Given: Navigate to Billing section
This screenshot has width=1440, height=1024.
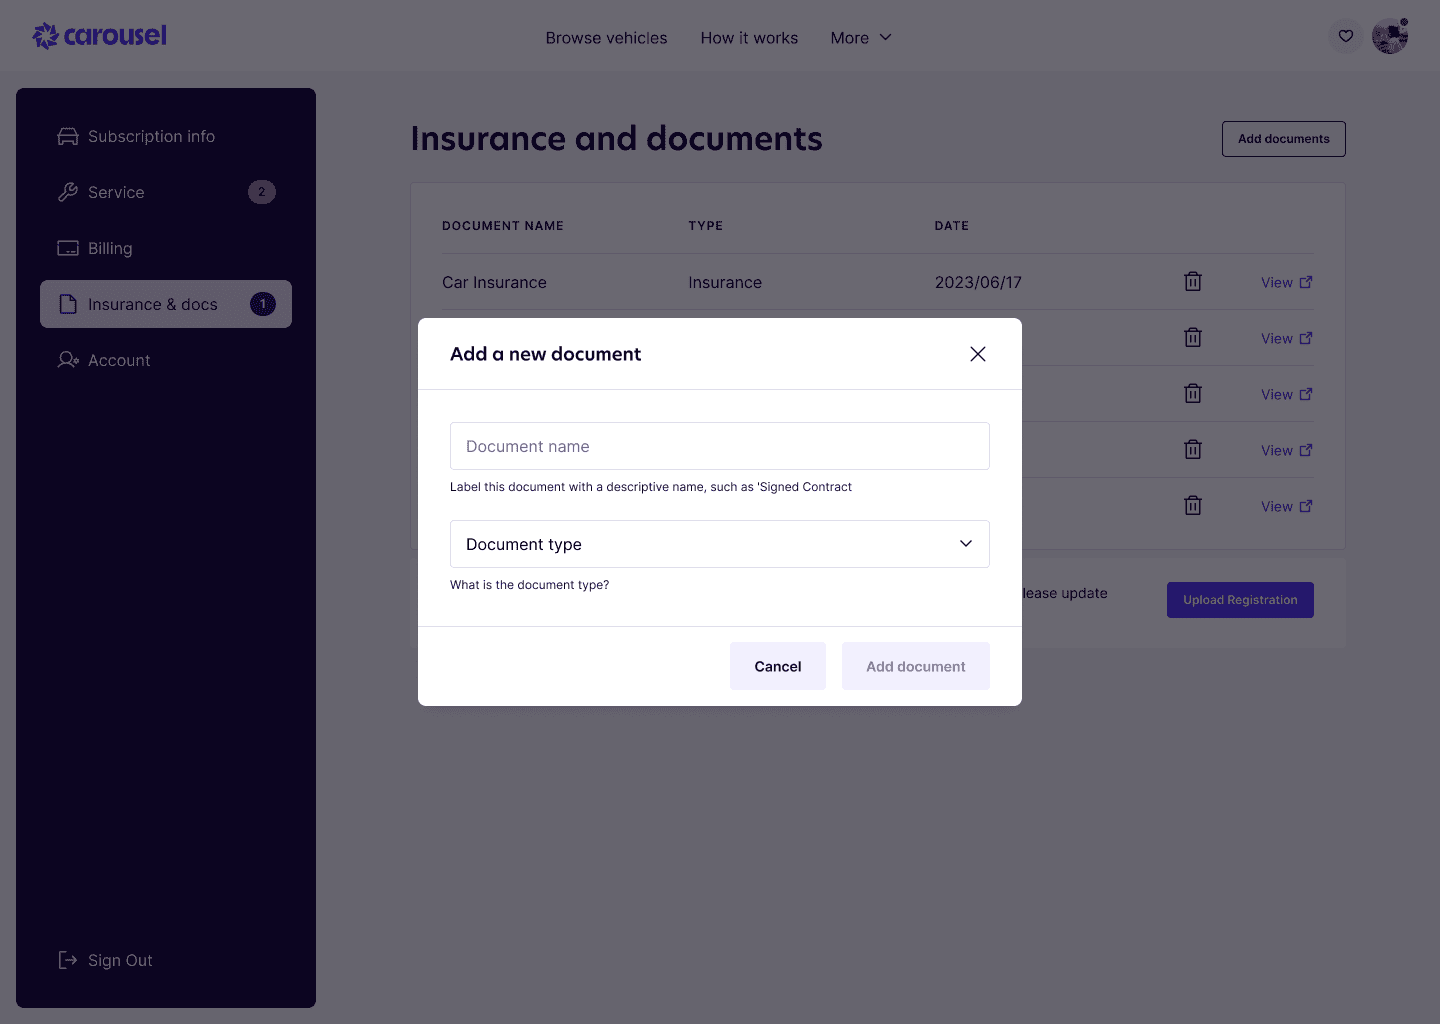Looking at the screenshot, I should [x=110, y=248].
